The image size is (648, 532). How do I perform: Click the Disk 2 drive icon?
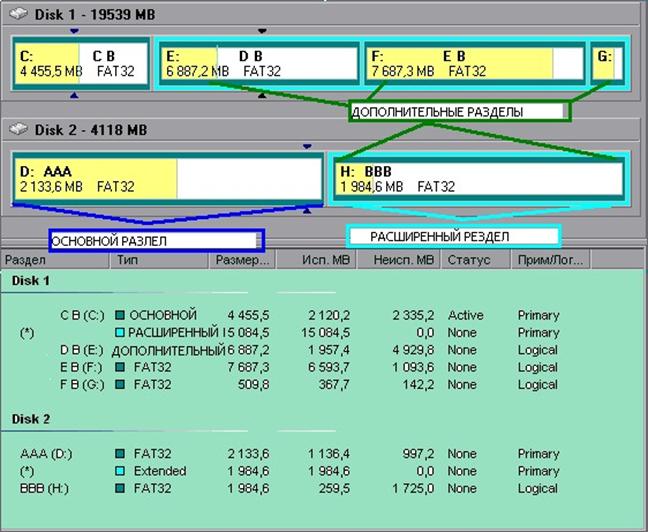(x=19, y=129)
